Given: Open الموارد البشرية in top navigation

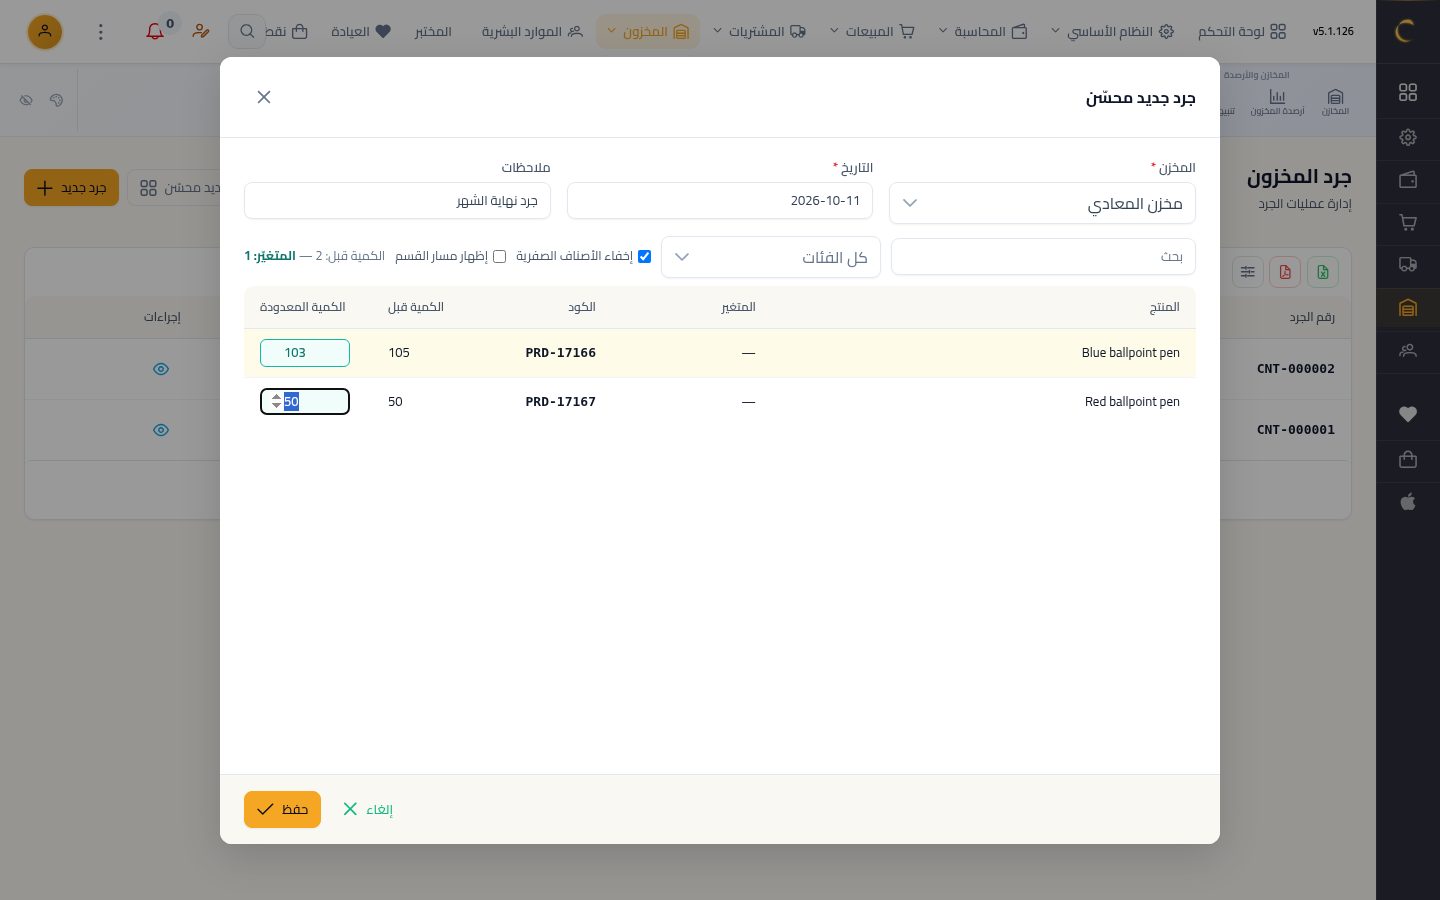Looking at the screenshot, I should point(532,32).
